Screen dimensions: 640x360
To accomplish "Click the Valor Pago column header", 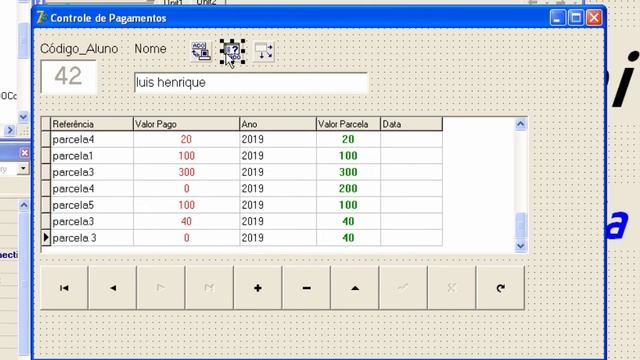I will point(186,124).
